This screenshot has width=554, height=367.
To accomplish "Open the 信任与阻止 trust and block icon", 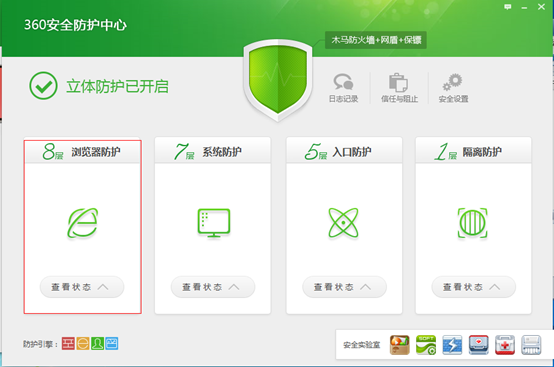I will 399,82.
